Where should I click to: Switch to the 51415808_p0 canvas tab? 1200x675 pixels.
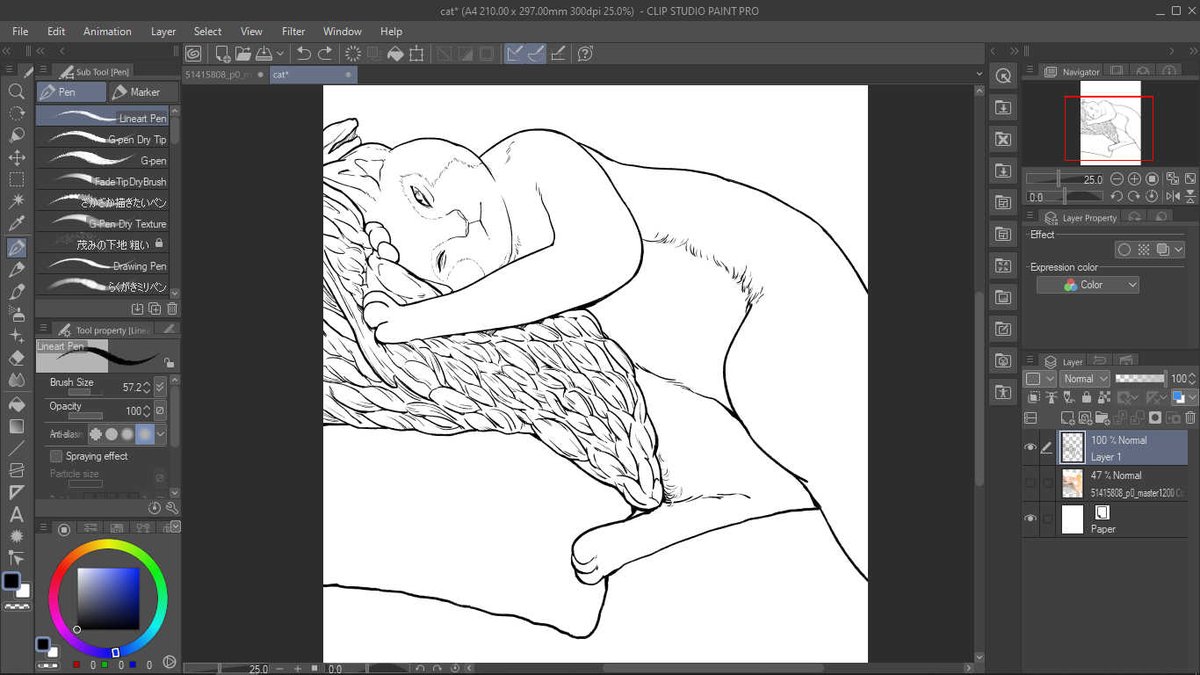224,74
